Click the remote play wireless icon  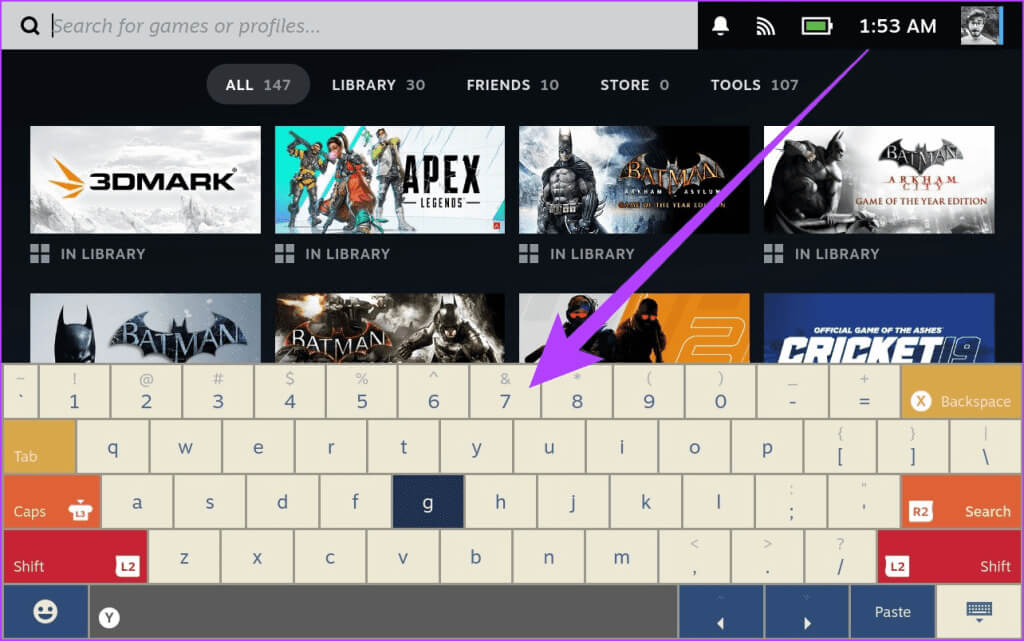pos(765,26)
